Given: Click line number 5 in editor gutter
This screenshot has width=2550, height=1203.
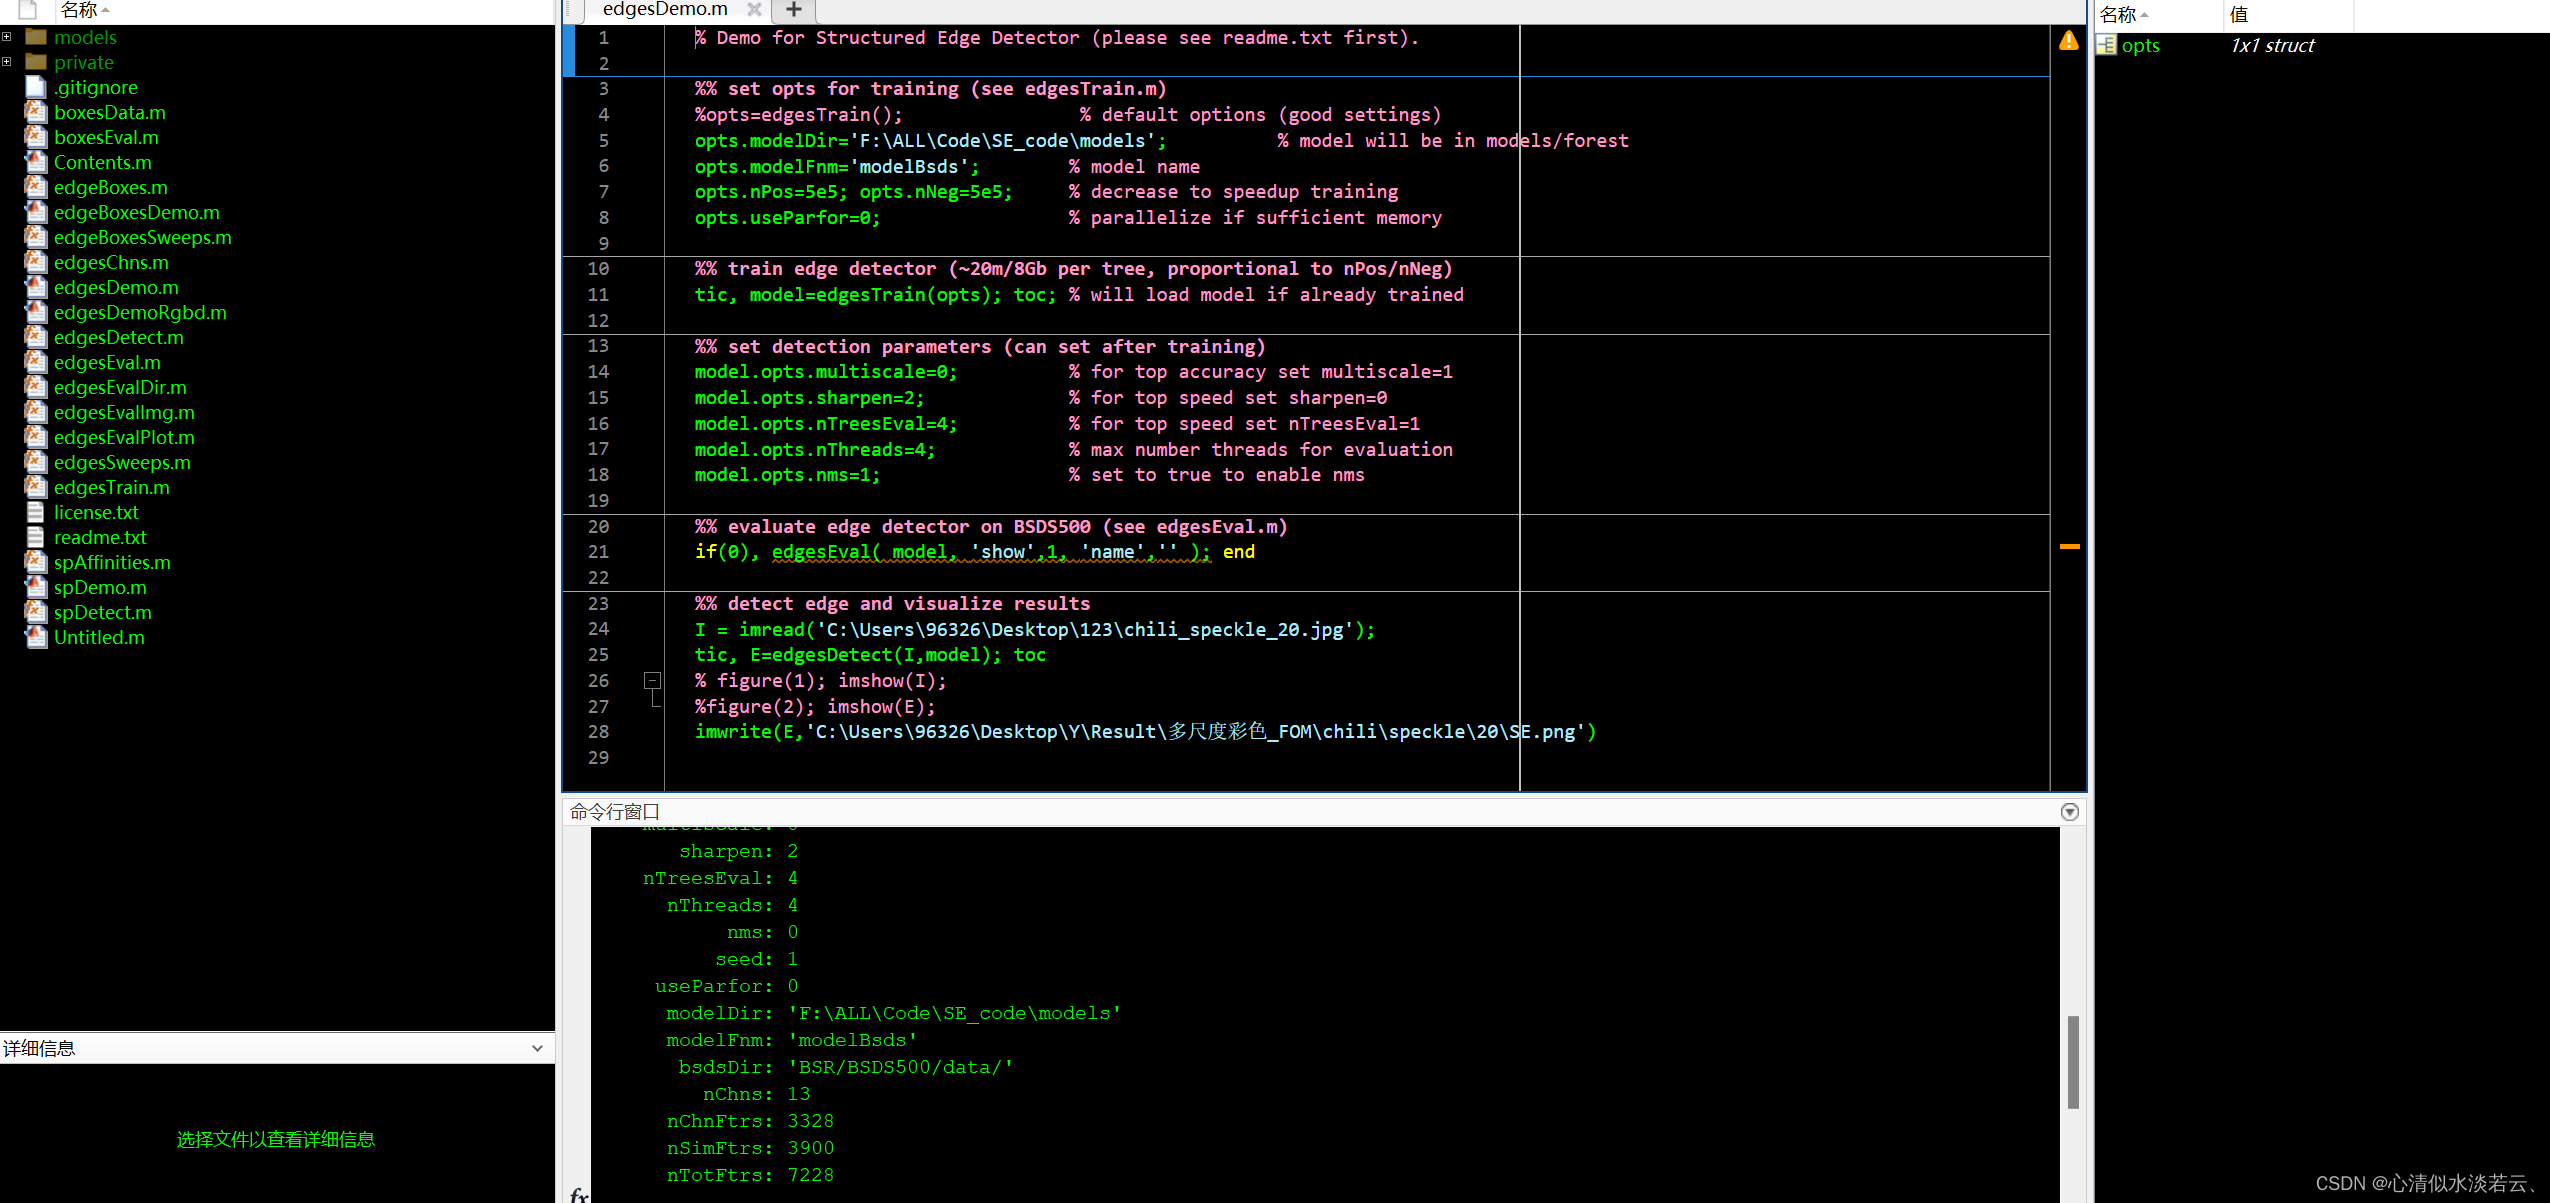Looking at the screenshot, I should coord(603,140).
